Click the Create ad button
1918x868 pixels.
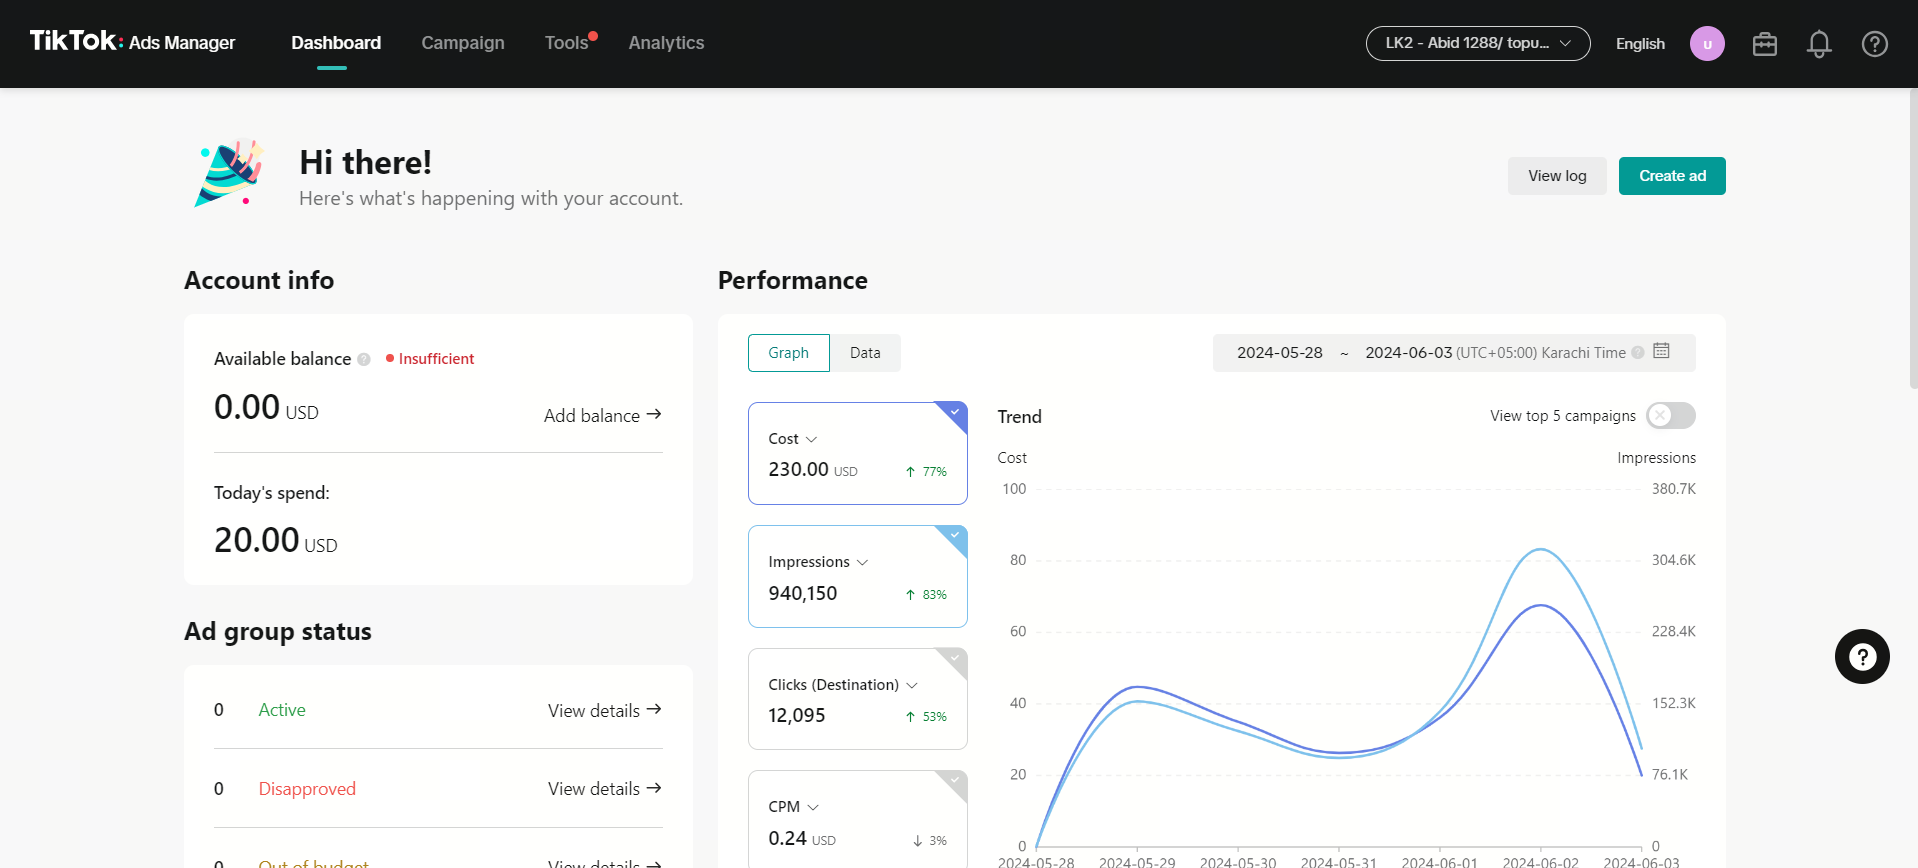tap(1671, 176)
